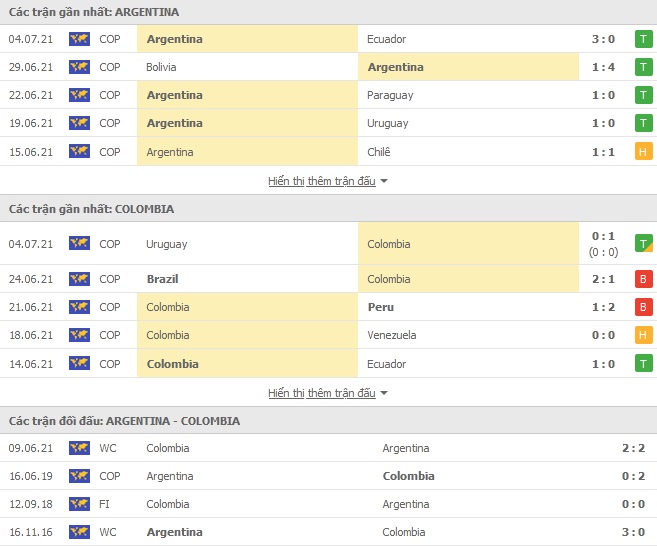The width and height of the screenshot is (657, 546).
Task: Click the T badge for Uruguay–Colombia penalty win
Action: [644, 243]
